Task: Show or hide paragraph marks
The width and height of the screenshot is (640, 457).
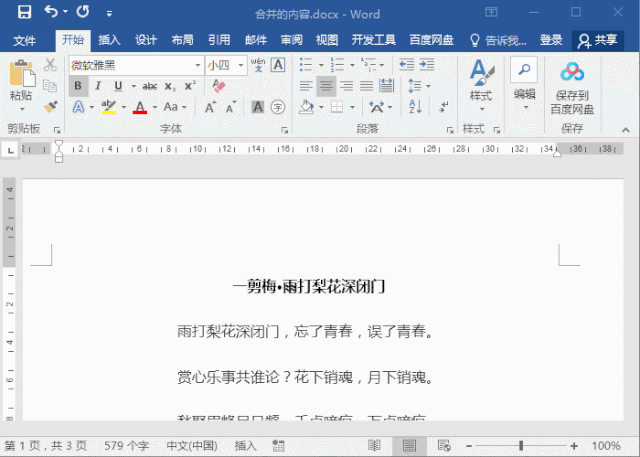Action: pos(444,107)
